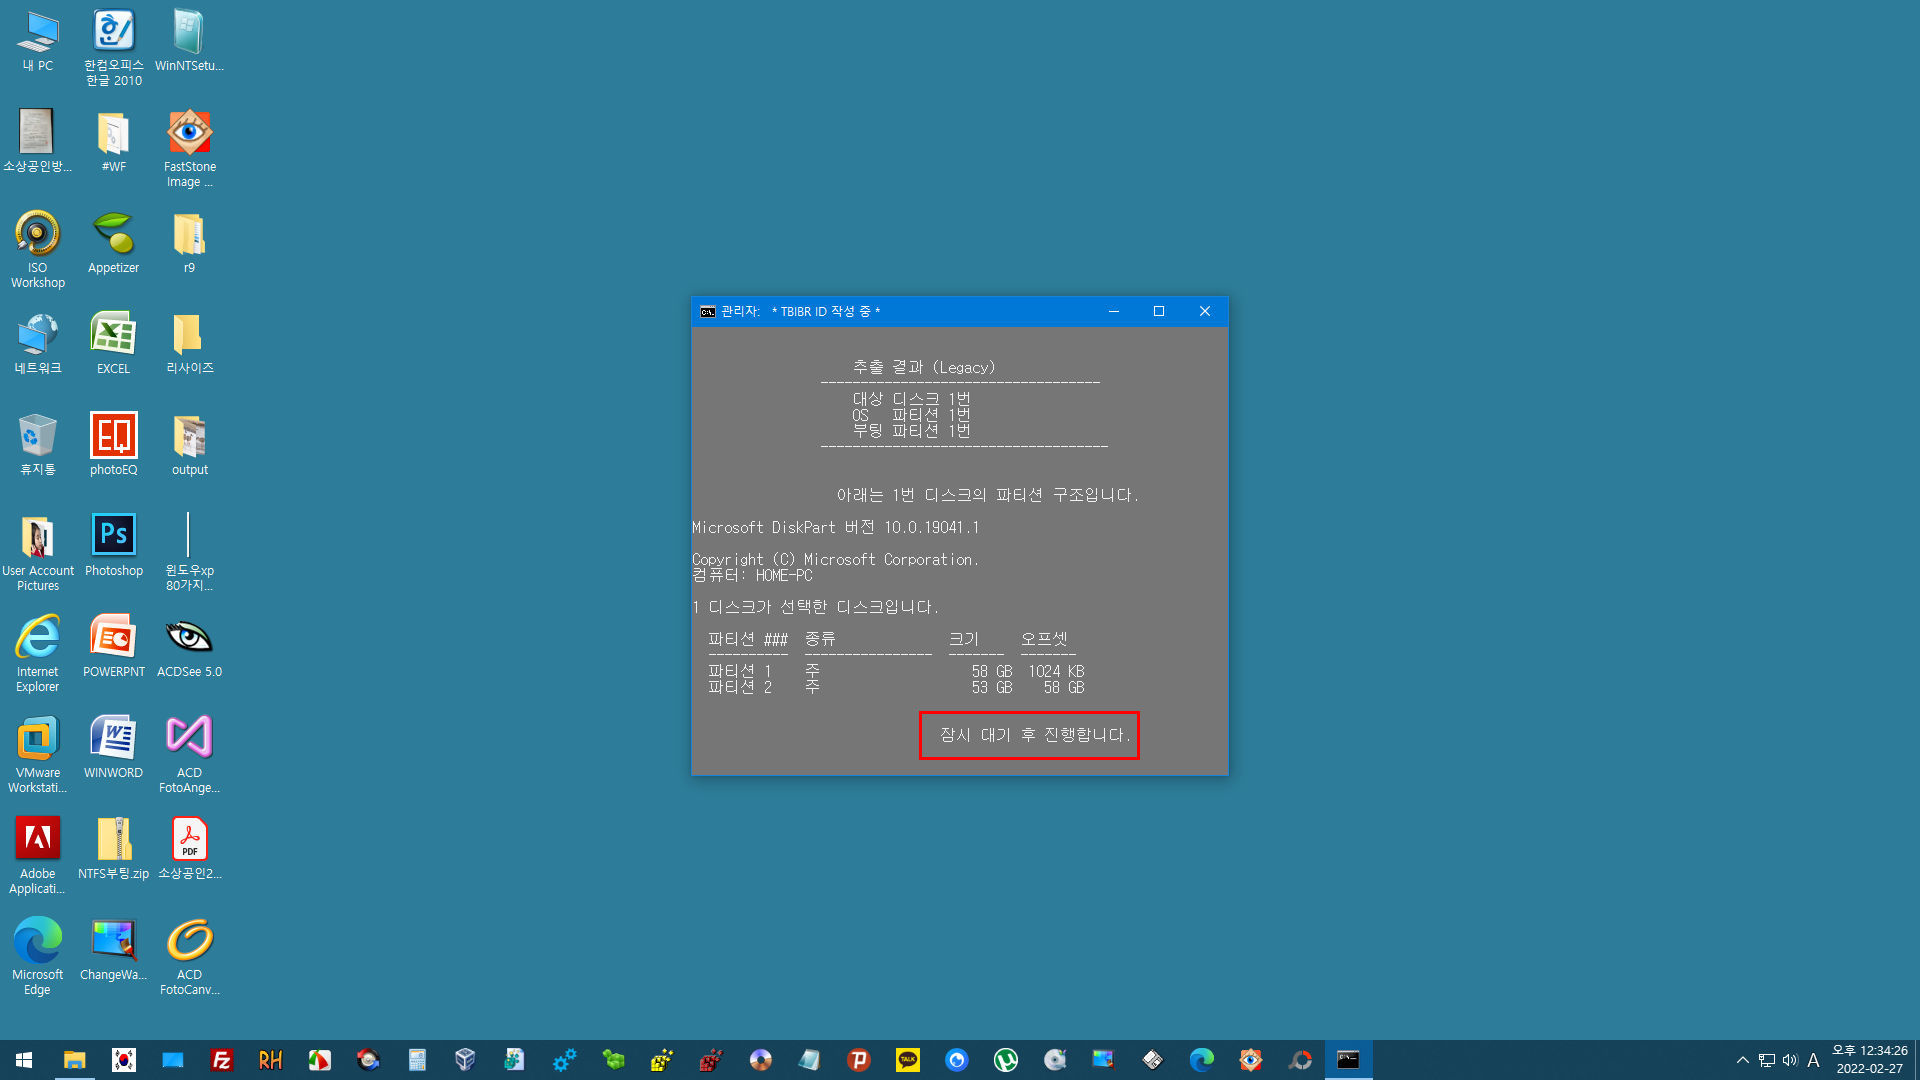Close the TBIBR ID console window
Screen dimensions: 1920x1080
click(x=1205, y=312)
